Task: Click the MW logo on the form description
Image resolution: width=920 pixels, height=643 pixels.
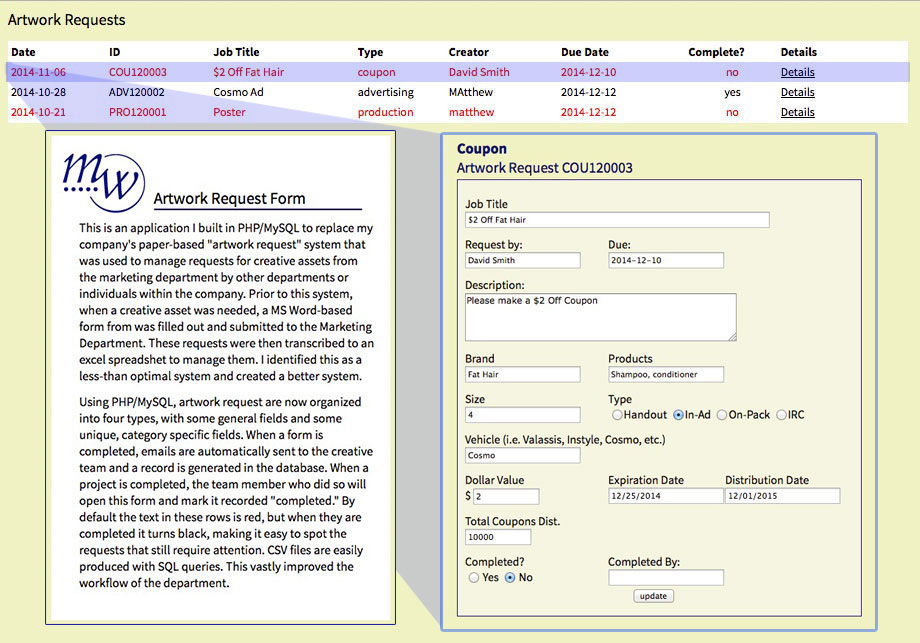Action: (x=103, y=182)
